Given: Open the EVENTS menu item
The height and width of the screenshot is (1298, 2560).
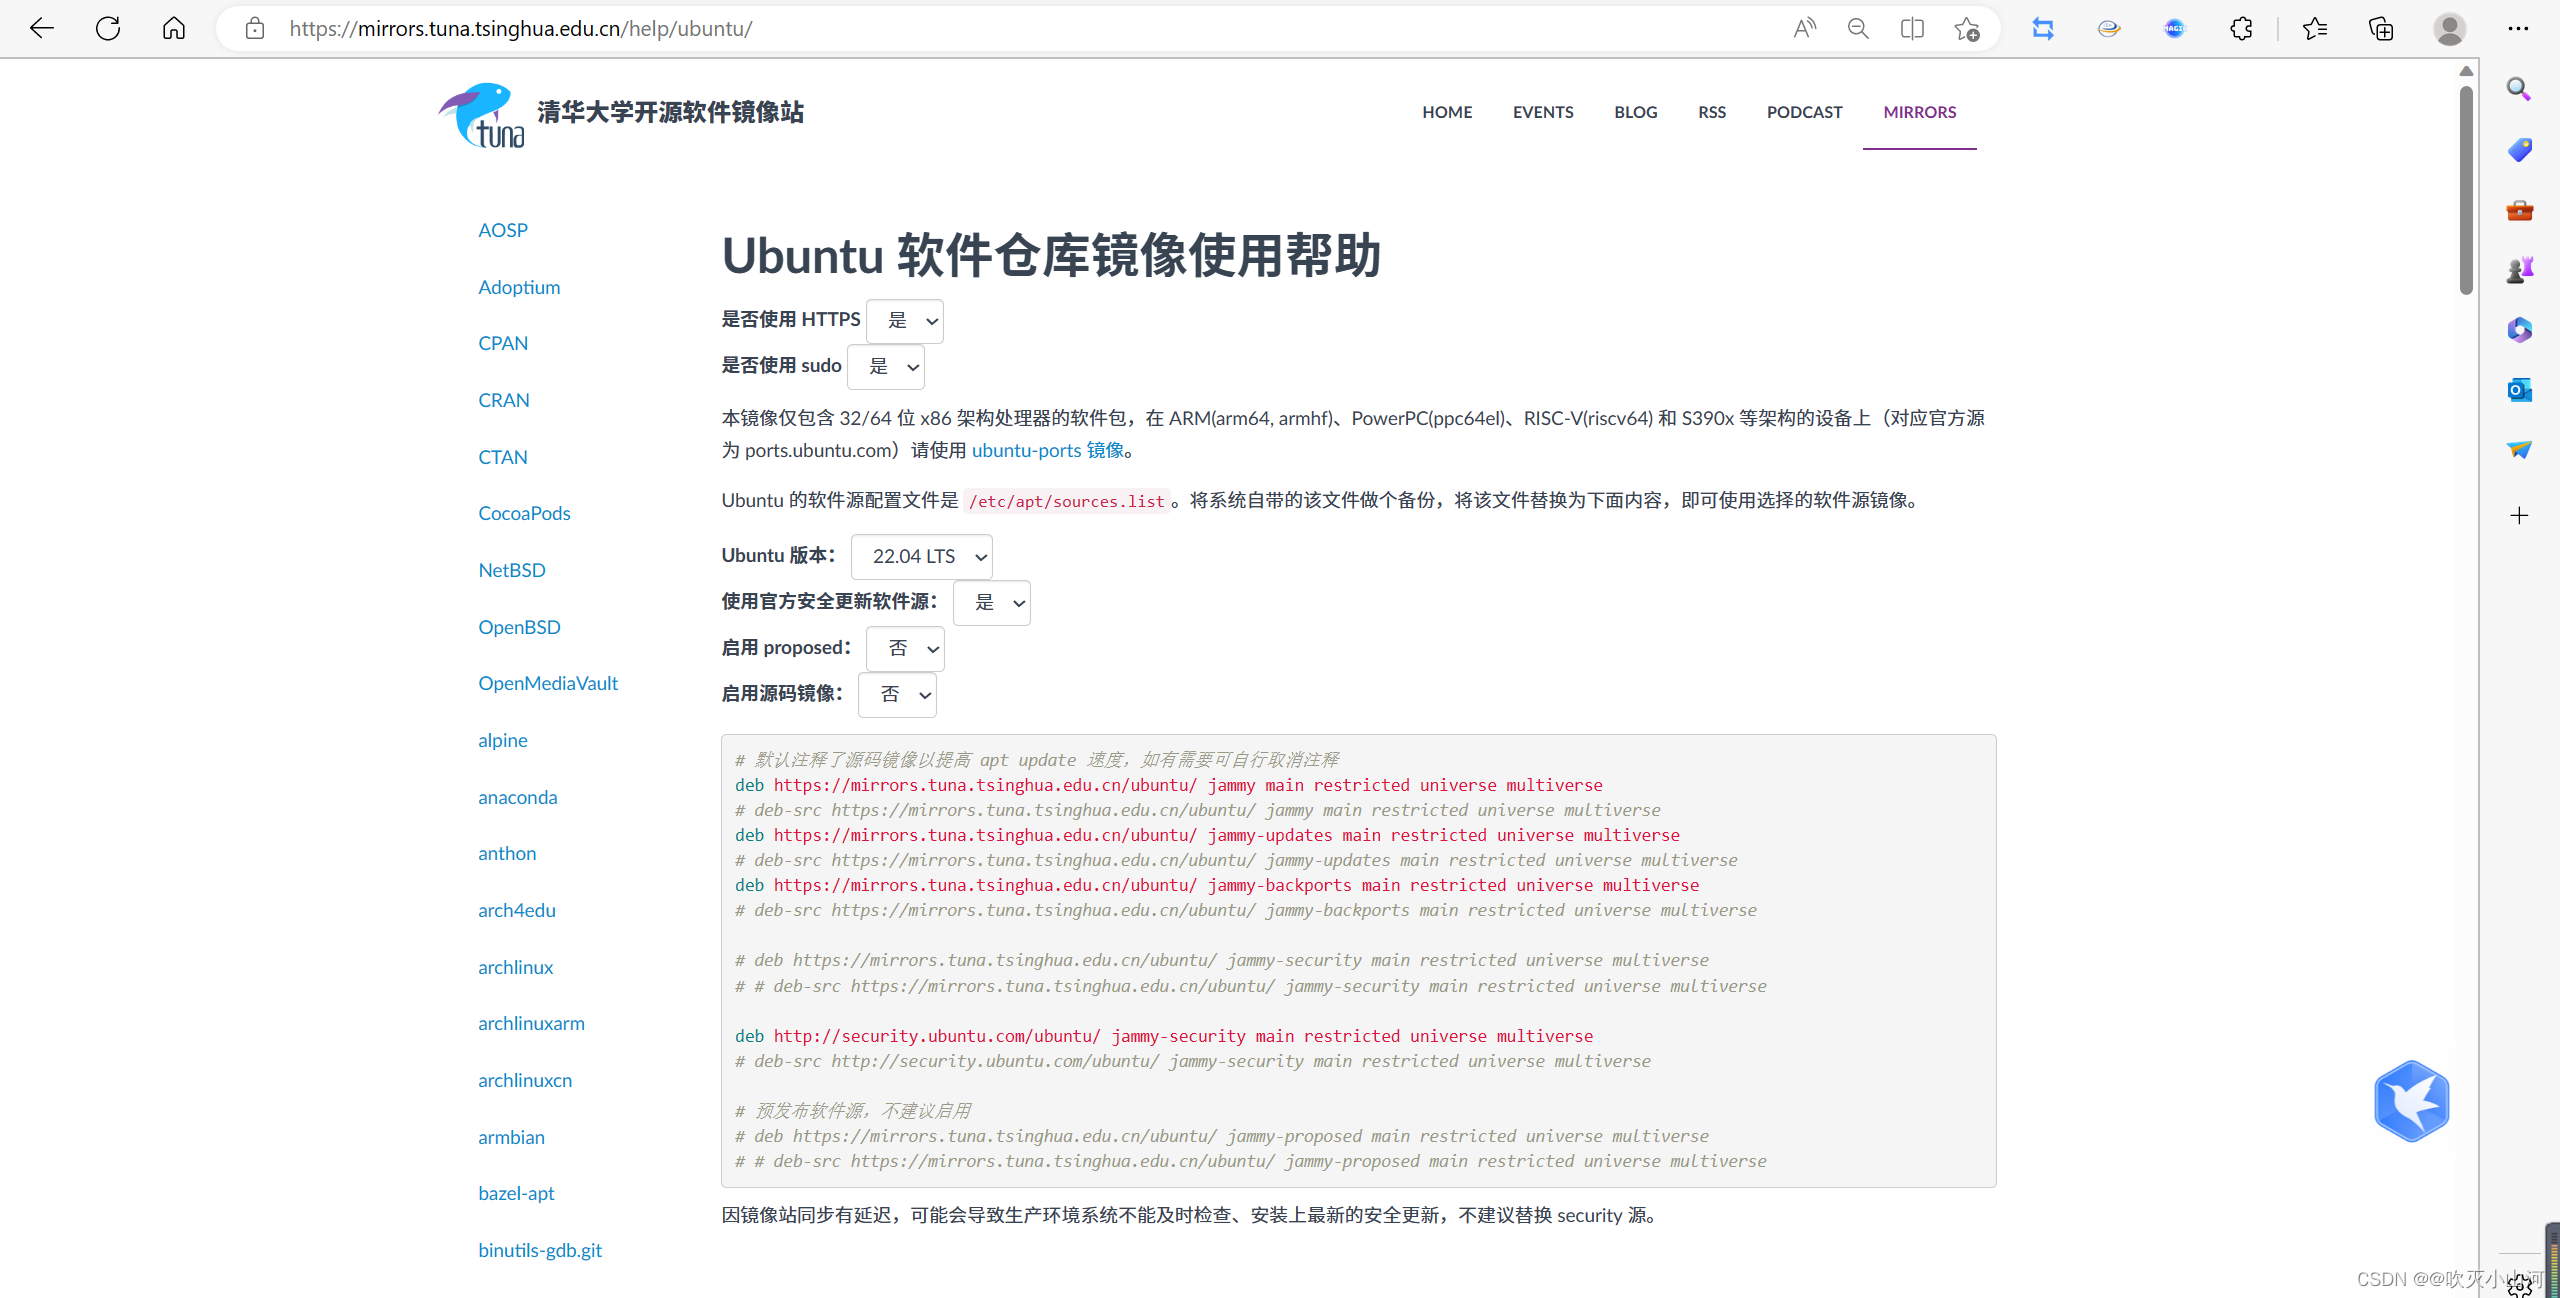Looking at the screenshot, I should pos(1543,112).
